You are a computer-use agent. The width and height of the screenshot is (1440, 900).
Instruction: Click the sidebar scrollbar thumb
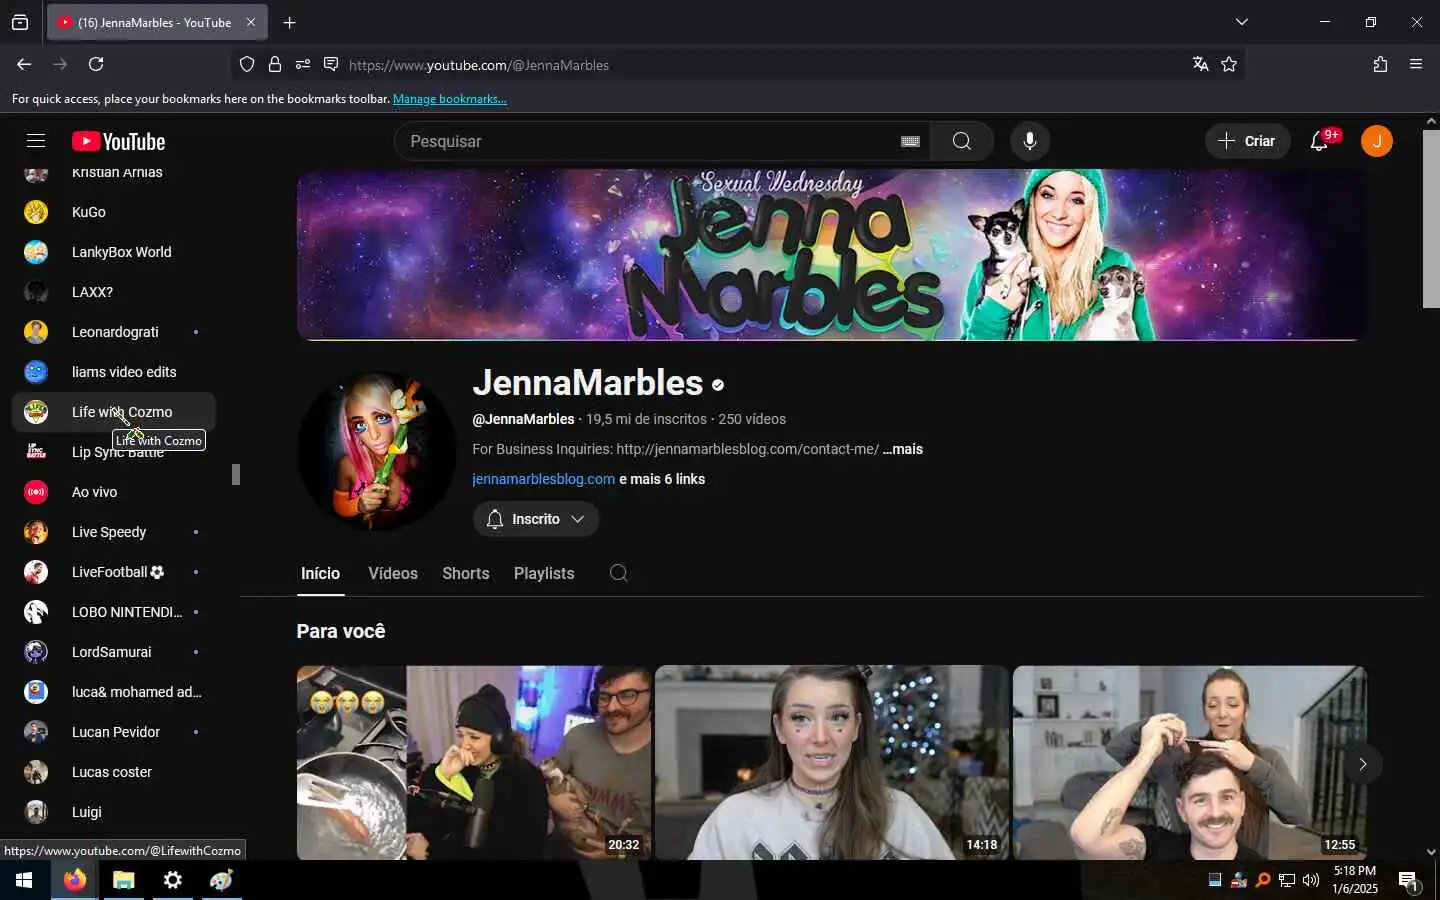point(236,474)
